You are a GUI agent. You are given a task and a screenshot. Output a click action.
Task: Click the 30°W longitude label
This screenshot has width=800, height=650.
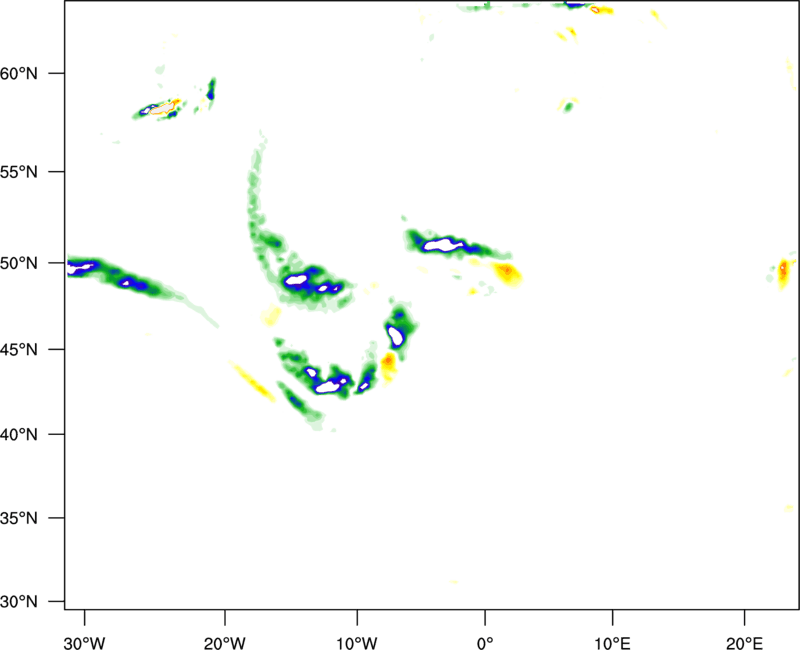[85, 643]
